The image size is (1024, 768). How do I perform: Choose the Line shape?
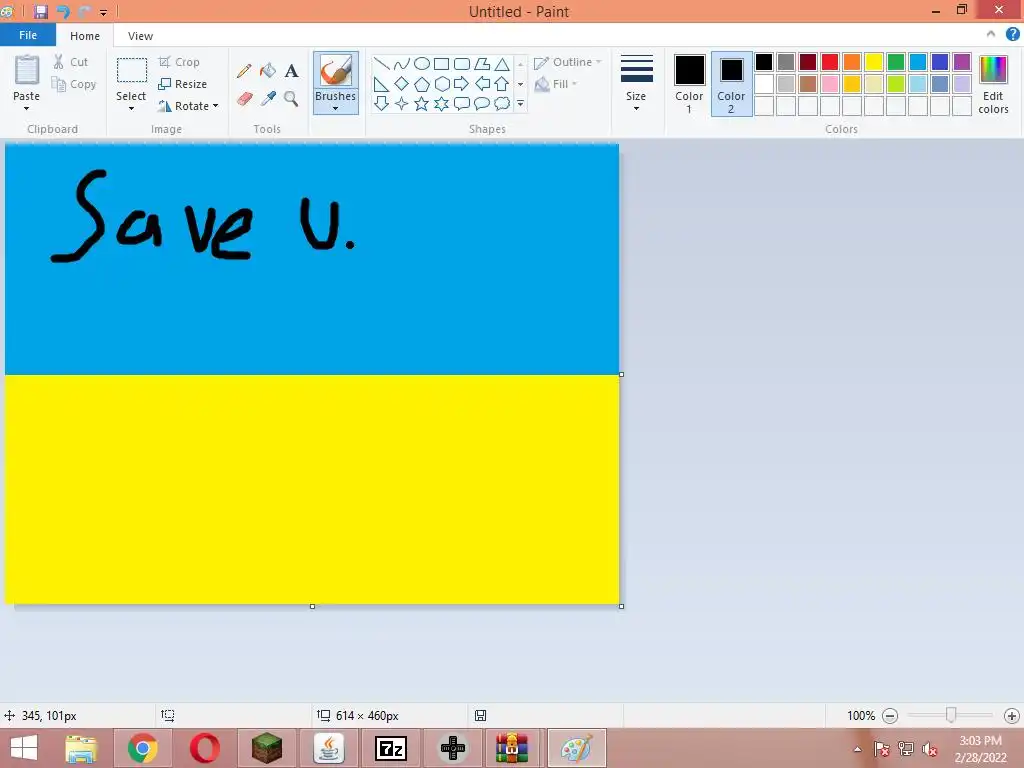(x=381, y=63)
